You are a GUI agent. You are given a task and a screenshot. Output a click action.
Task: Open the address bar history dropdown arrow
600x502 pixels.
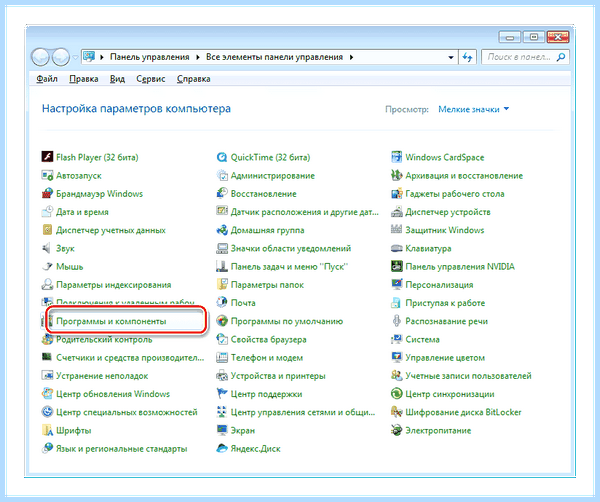451,57
